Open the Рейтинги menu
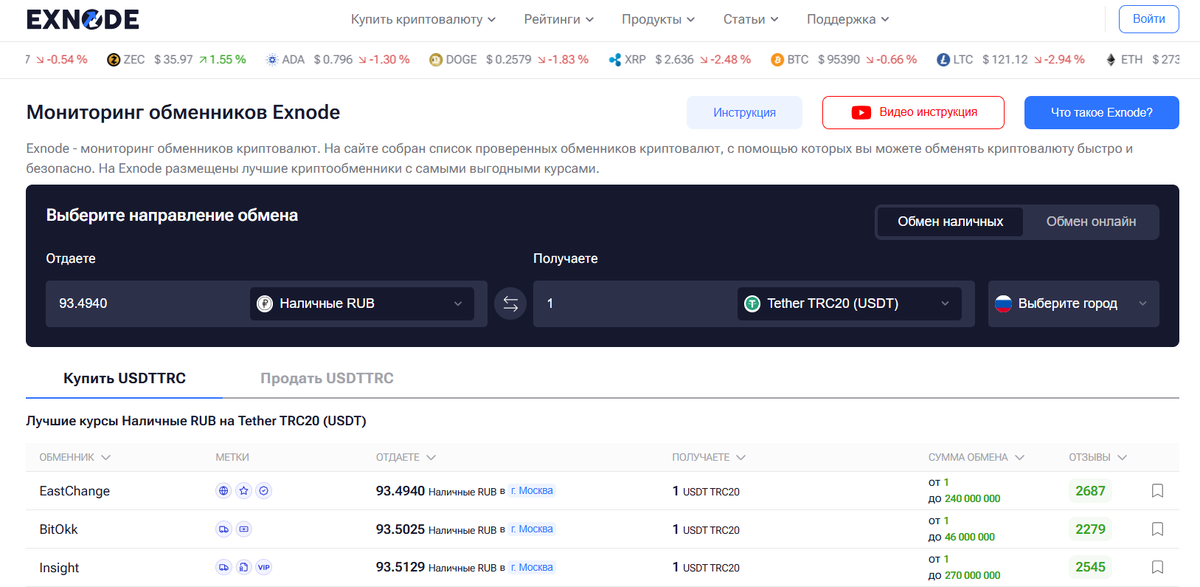Image resolution: width=1200 pixels, height=587 pixels. pyautogui.click(x=558, y=19)
